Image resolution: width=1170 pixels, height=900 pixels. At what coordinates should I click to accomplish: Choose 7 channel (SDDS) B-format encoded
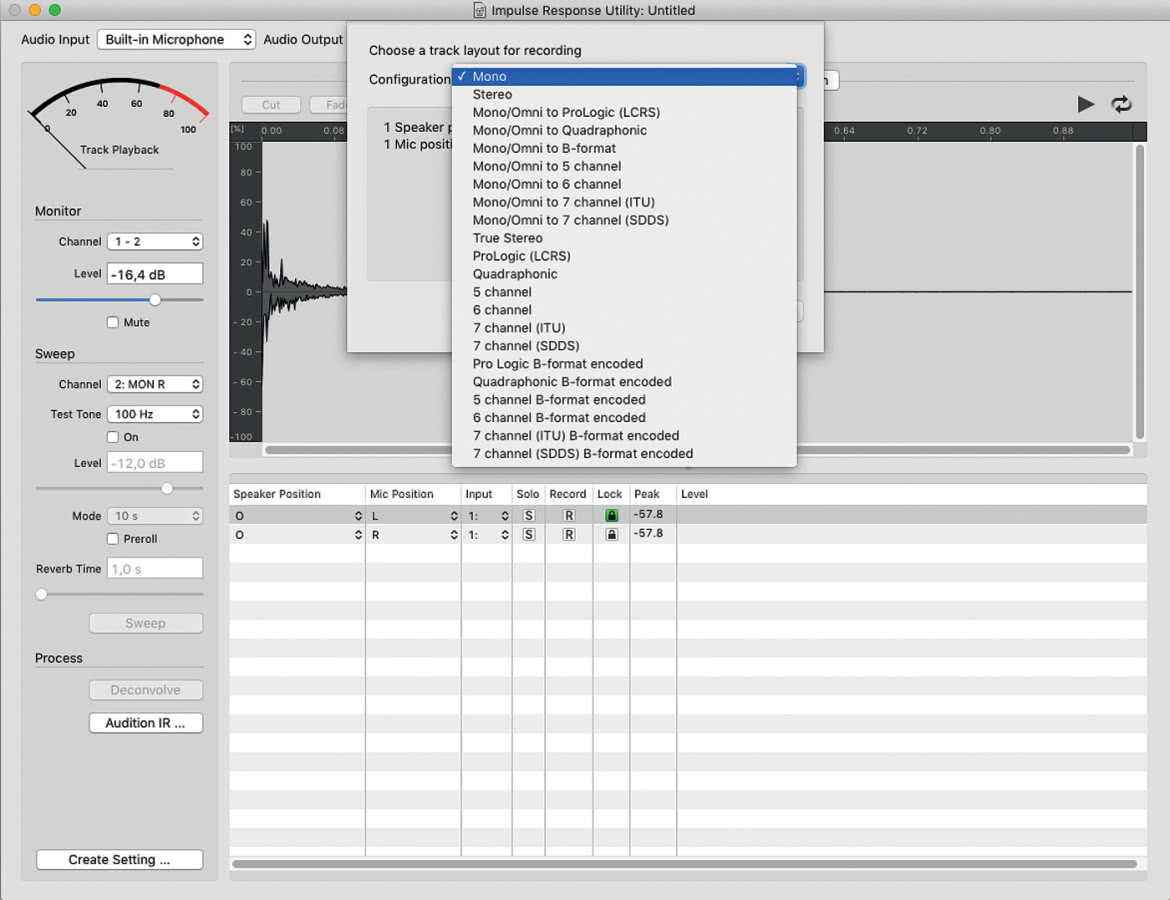[624, 454]
